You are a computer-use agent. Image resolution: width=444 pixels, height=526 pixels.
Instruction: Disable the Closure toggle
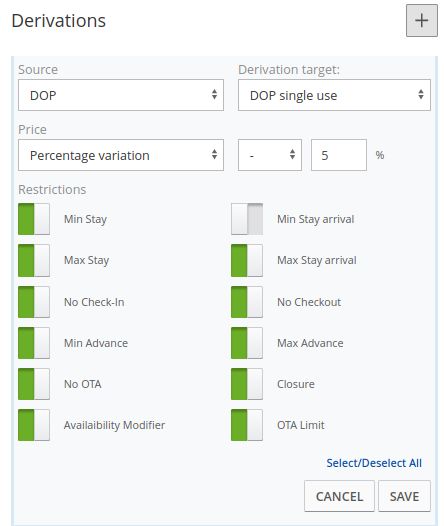click(x=247, y=384)
